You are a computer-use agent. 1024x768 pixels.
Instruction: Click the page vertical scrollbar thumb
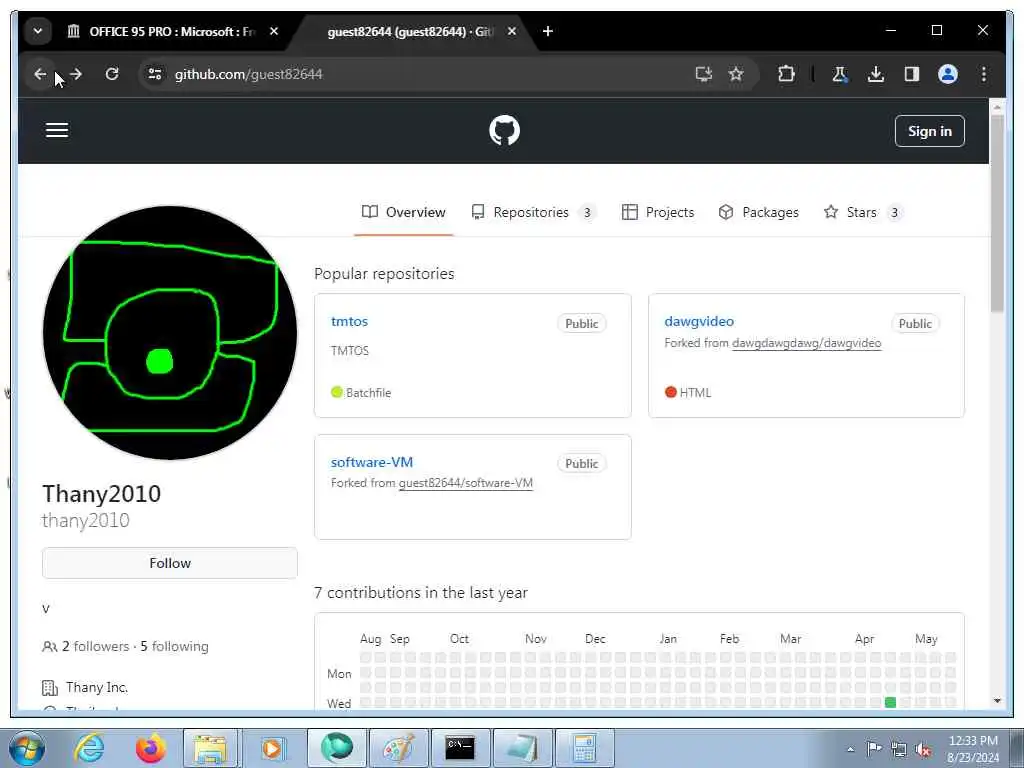pos(997,212)
